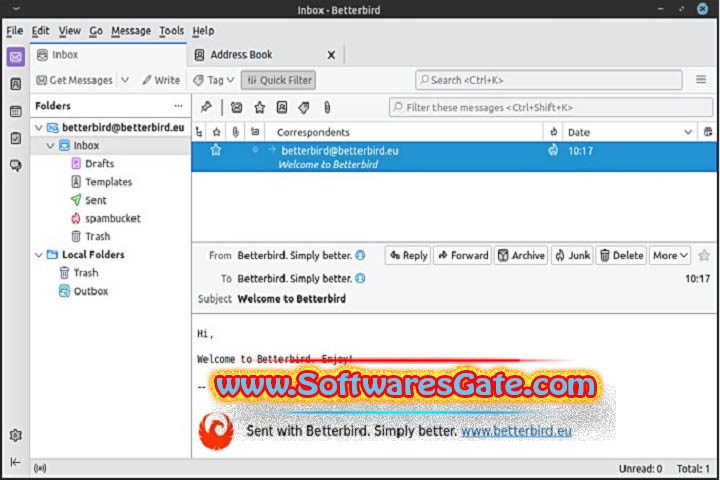This screenshot has width=720, height=480.
Task: Select the Drafts folder
Action: tap(99, 164)
